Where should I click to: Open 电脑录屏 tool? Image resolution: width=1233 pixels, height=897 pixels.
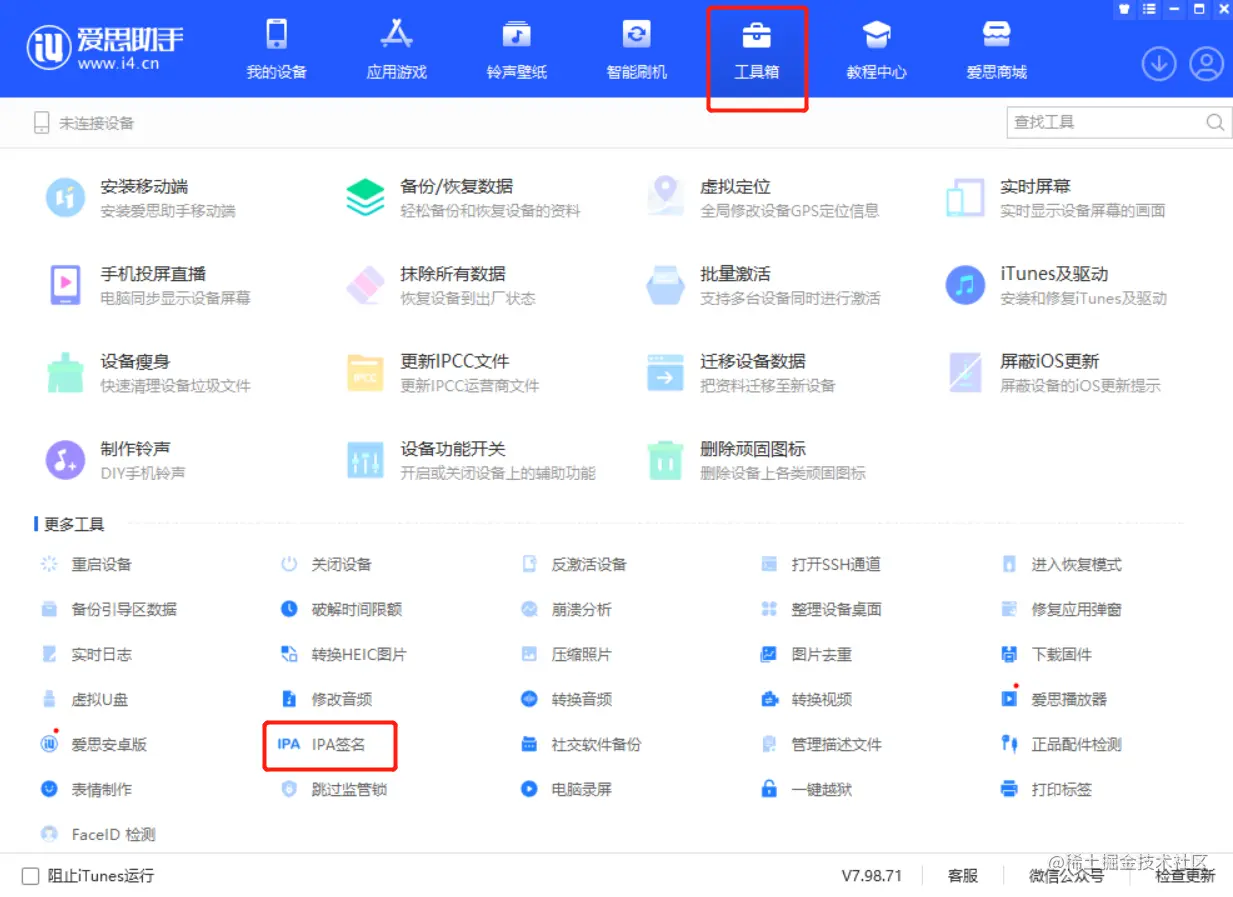pos(566,789)
